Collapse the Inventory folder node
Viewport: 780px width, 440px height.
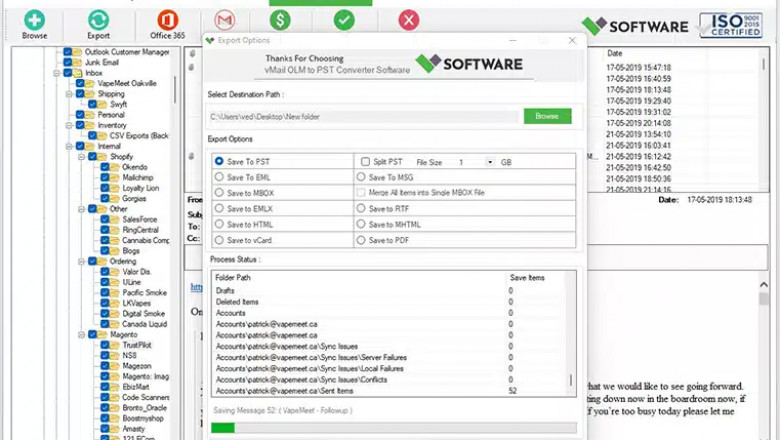69,125
